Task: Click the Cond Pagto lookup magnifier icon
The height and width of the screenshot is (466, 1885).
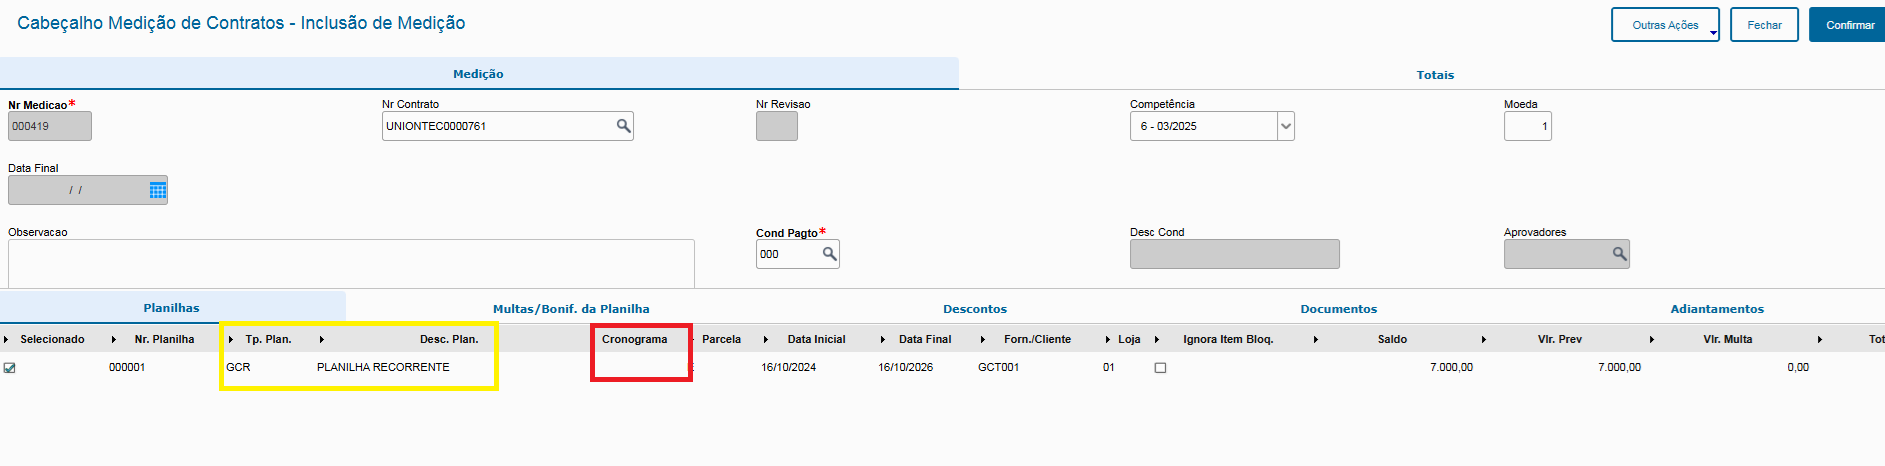Action: coord(829,254)
